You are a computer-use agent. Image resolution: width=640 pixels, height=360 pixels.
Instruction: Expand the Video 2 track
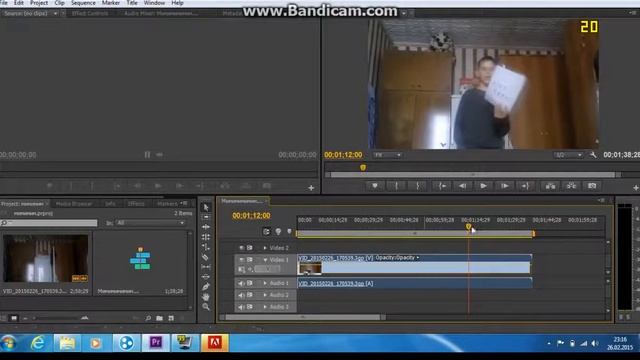[265, 248]
